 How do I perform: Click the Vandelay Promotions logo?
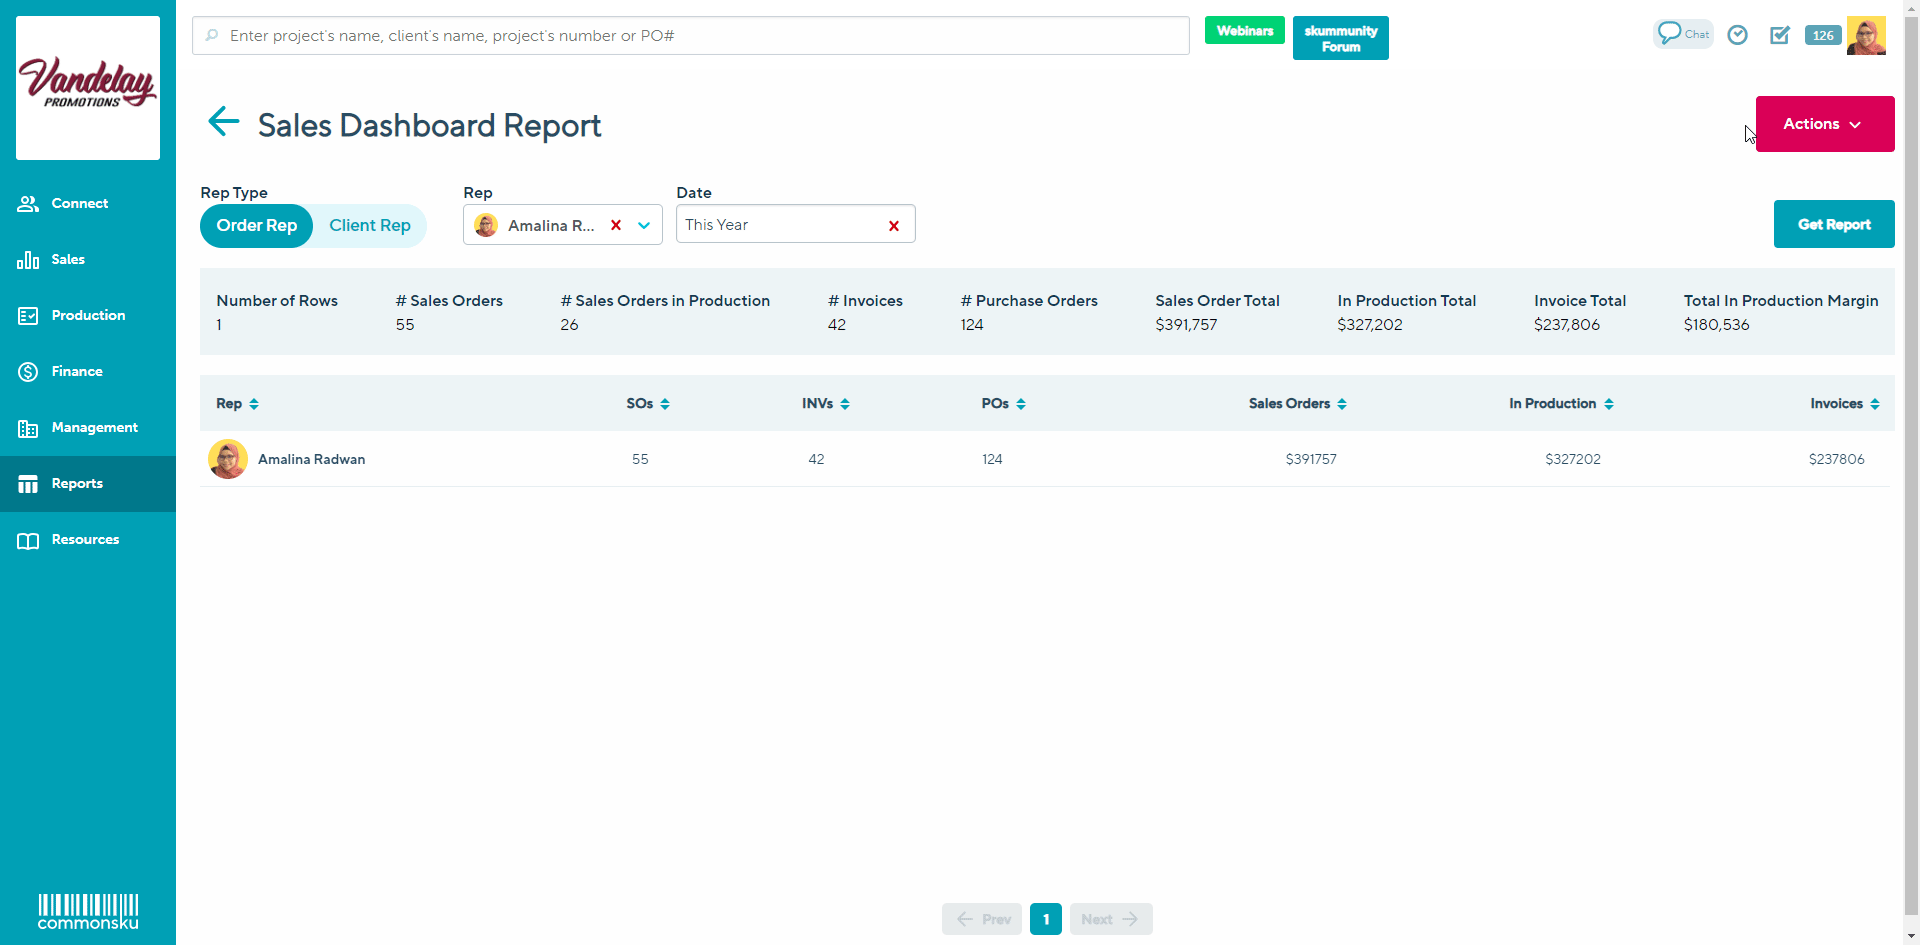(x=88, y=87)
